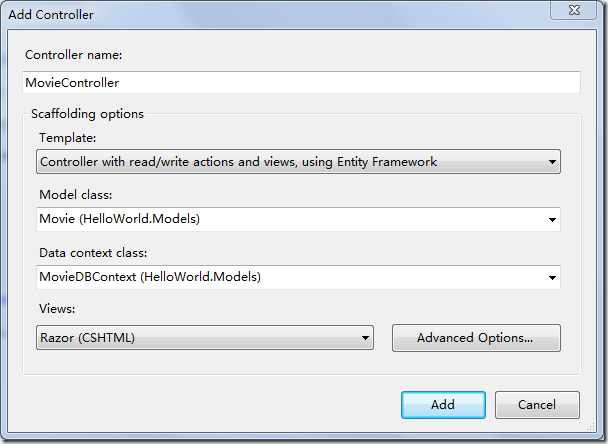608x444 pixels.
Task: Click the 'Views:' label
Action: (57, 309)
